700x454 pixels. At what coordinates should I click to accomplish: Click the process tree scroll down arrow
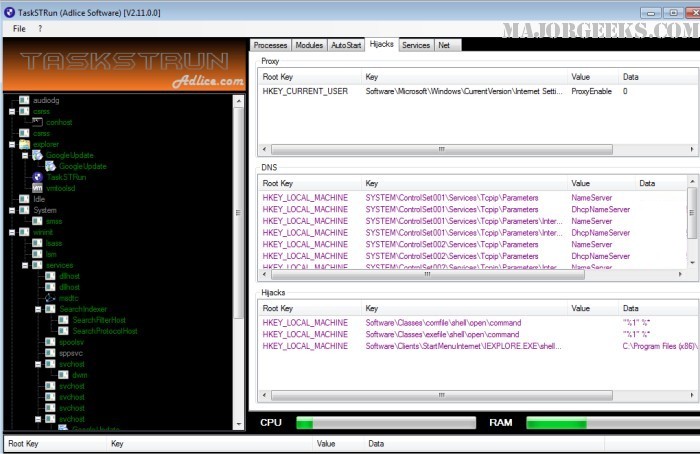239,424
